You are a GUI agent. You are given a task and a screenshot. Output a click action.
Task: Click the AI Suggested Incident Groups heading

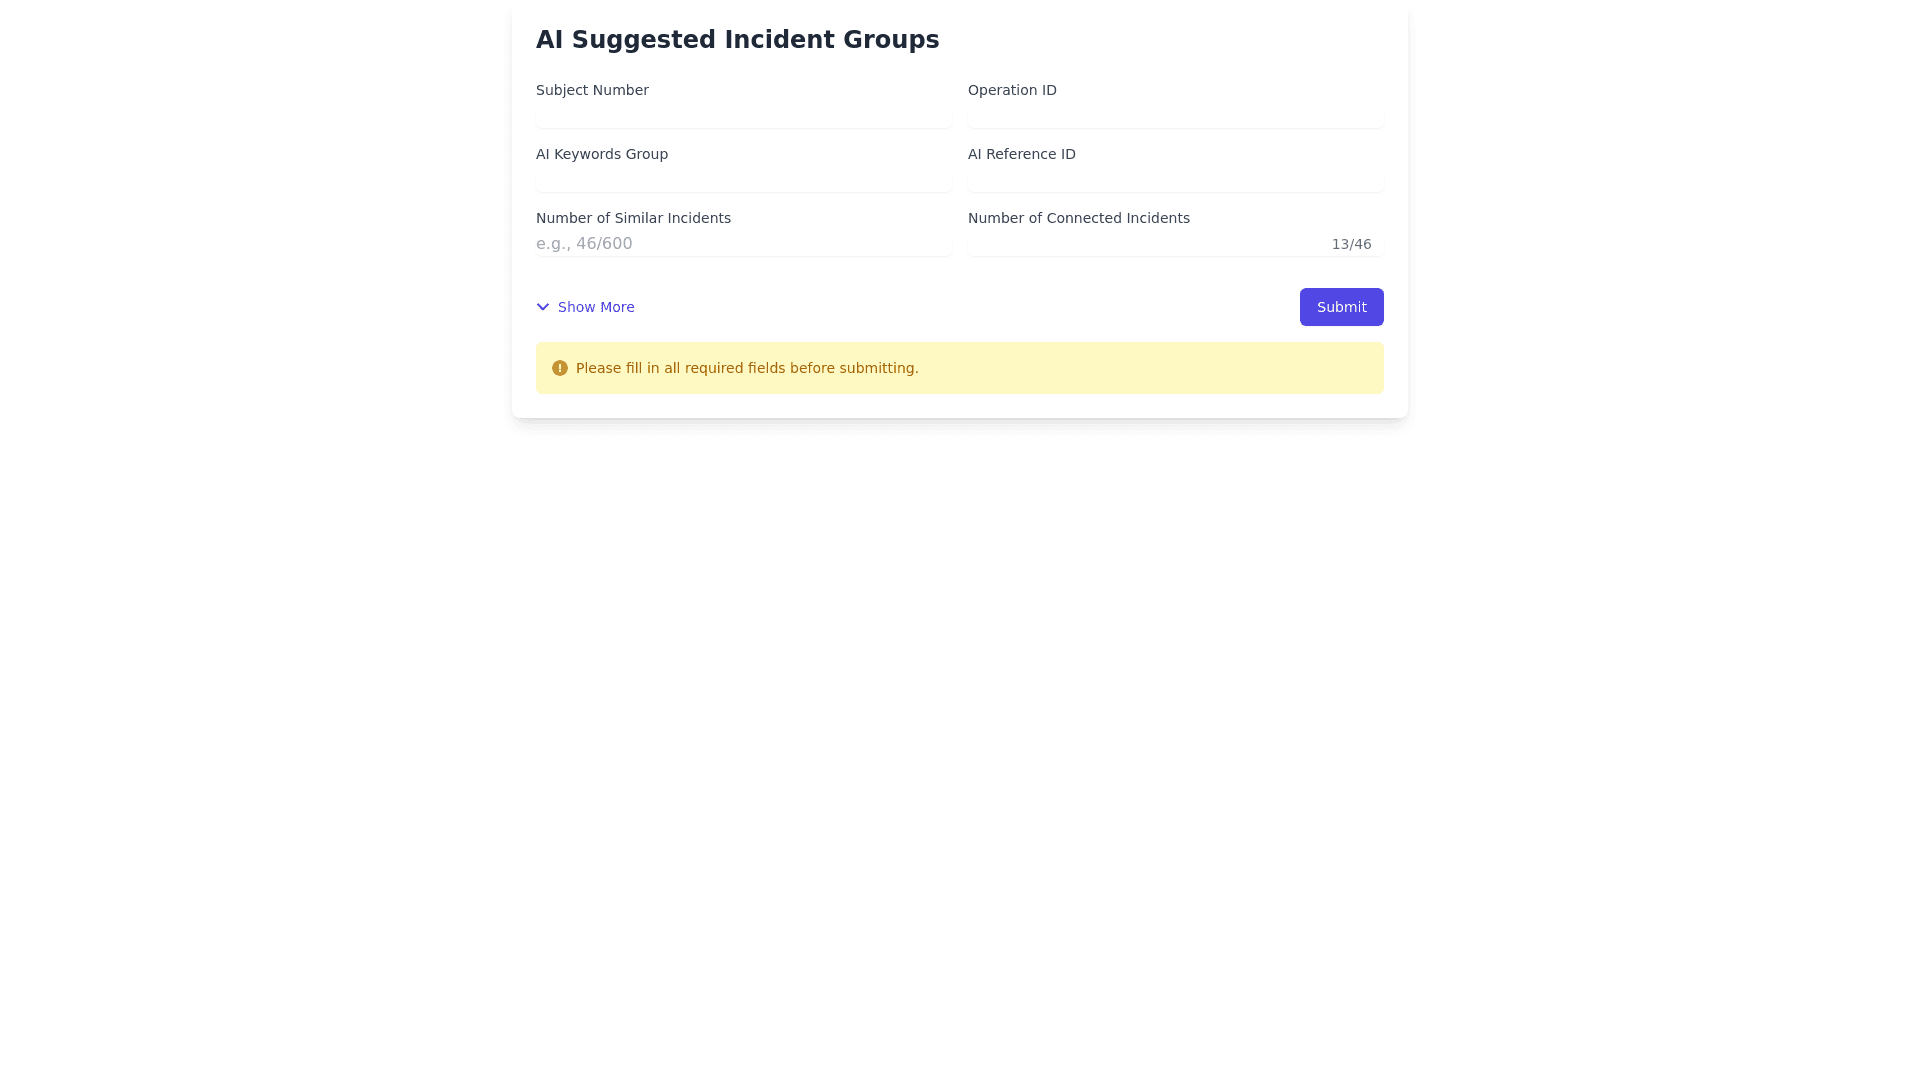click(x=737, y=40)
